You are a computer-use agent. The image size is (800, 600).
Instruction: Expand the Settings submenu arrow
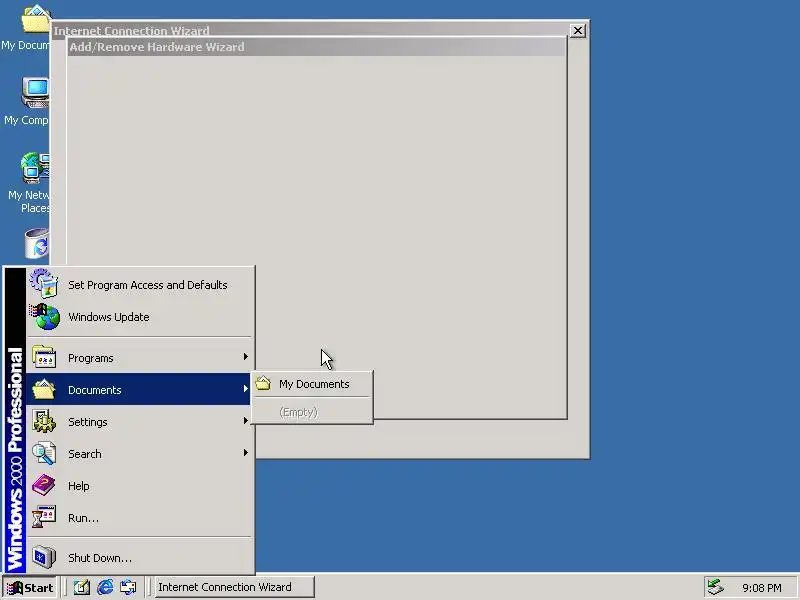pos(245,421)
